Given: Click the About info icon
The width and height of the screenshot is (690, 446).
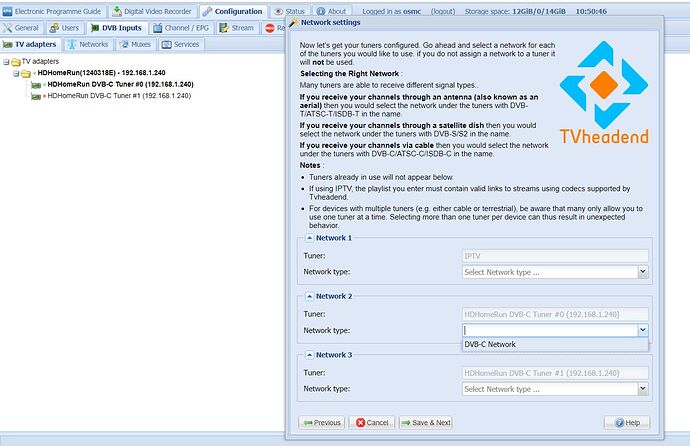Looking at the screenshot, I should click(321, 11).
